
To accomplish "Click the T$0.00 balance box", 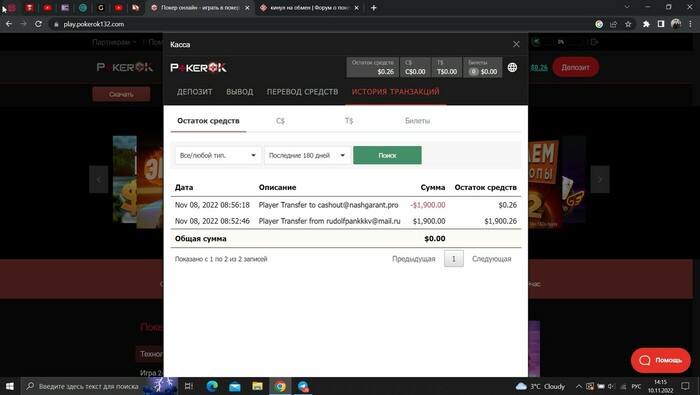I will point(447,67).
